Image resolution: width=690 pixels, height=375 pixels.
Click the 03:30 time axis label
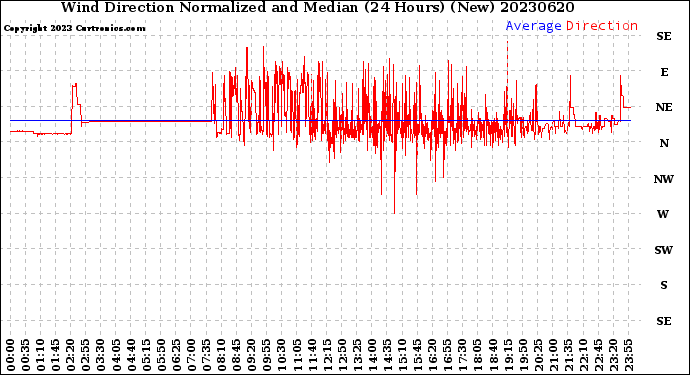click(x=101, y=355)
